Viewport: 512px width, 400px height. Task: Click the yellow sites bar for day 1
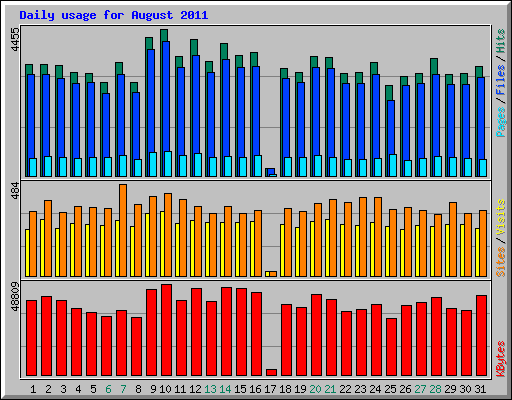click(x=27, y=253)
